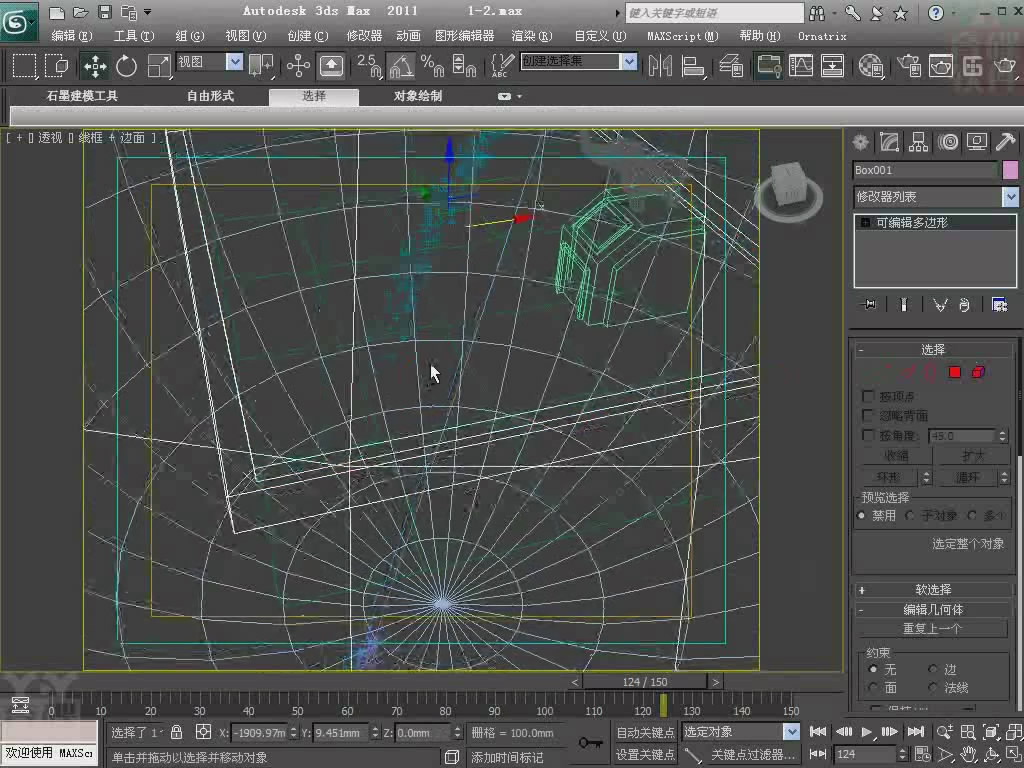Open the 渲染 menu
The height and width of the screenshot is (768, 1024).
pyautogui.click(x=532, y=36)
